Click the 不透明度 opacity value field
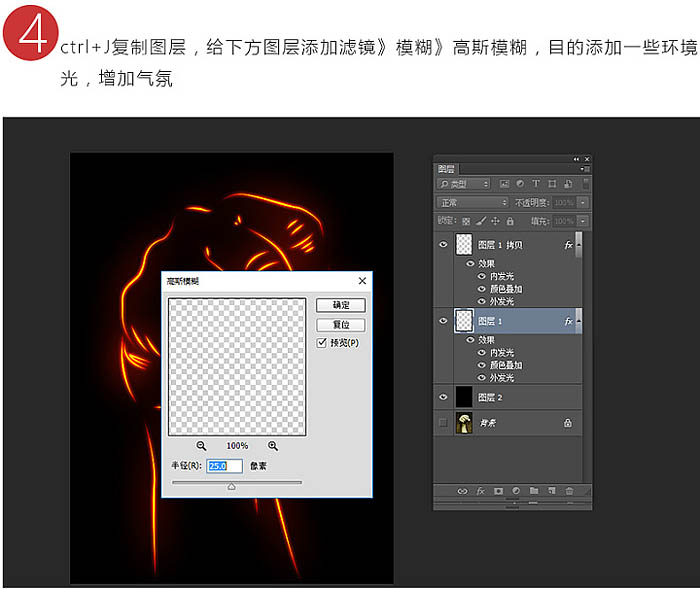 [x=564, y=203]
